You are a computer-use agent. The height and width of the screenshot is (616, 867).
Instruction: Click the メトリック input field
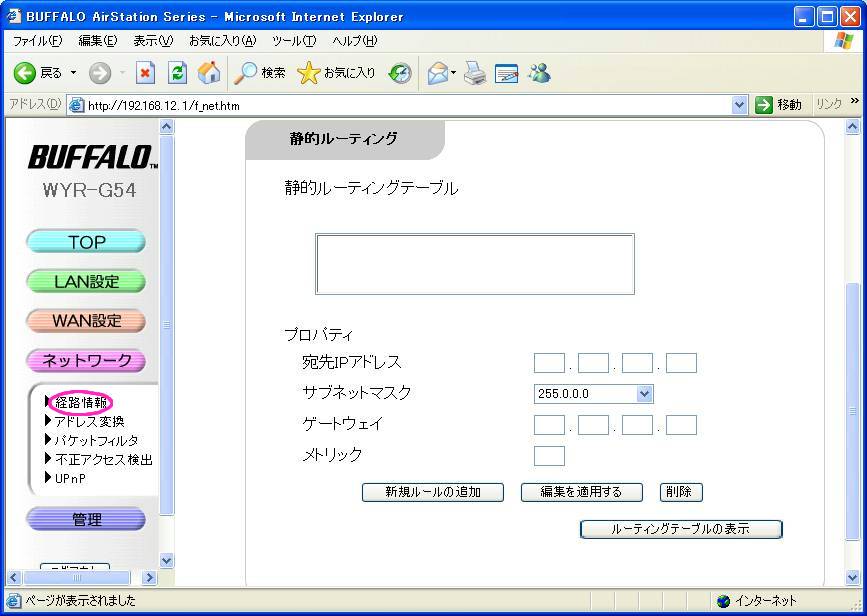tap(549, 456)
